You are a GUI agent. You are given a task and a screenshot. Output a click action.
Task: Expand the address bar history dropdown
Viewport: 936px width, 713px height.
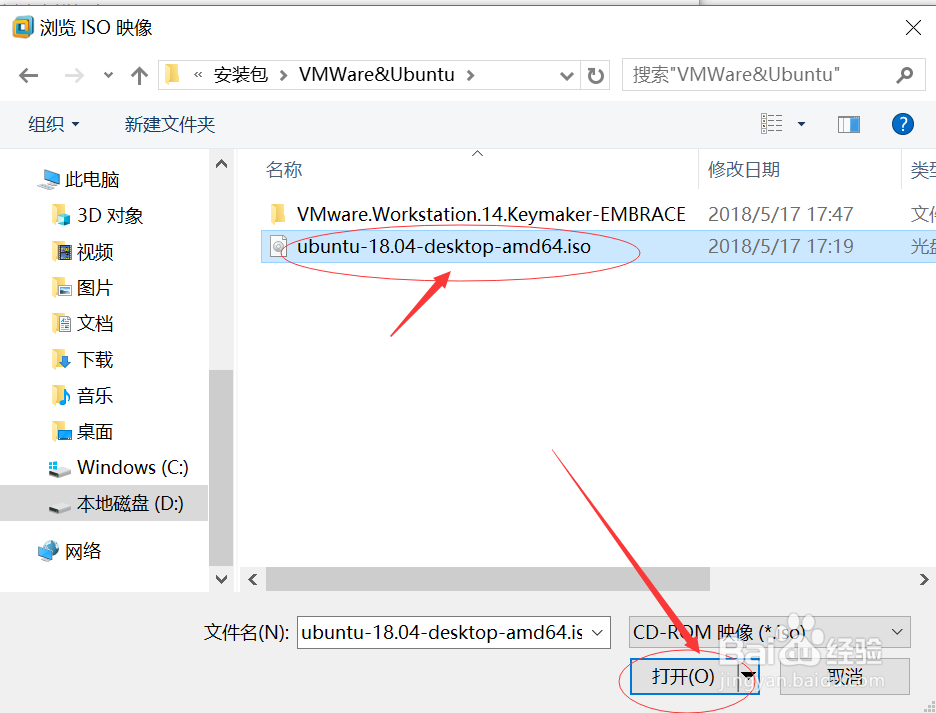click(566, 76)
